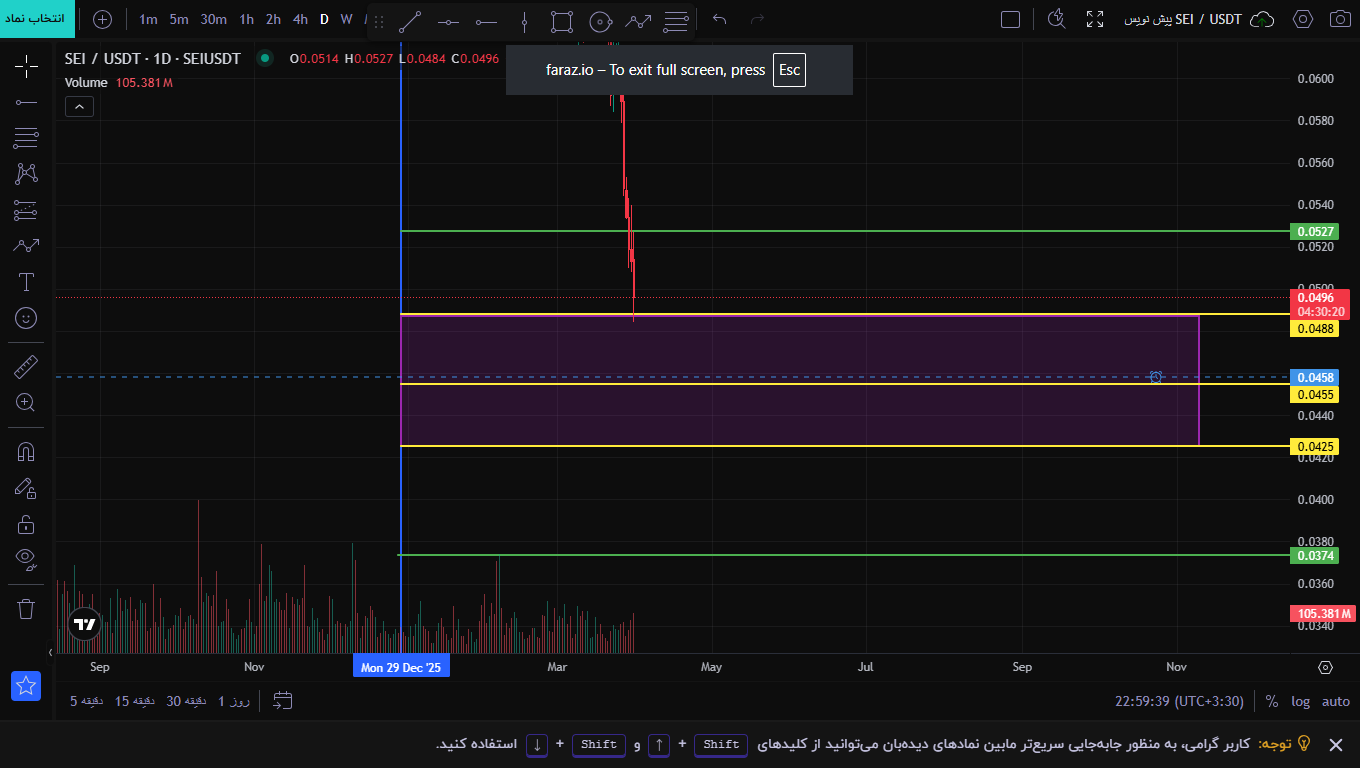
Task: Select the Rectangle tool in floating toolbar
Action: coord(562,20)
